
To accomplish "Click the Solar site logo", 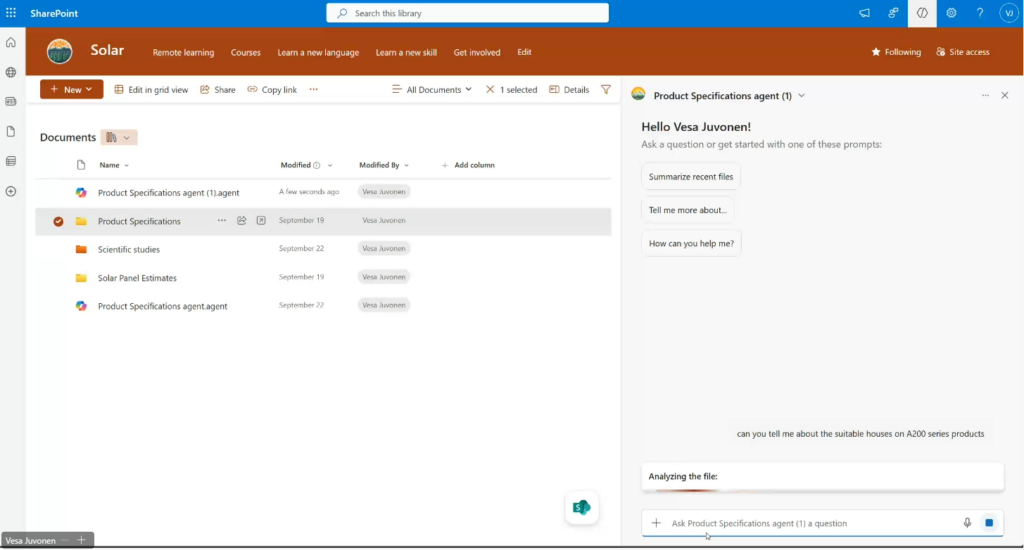I will [60, 51].
